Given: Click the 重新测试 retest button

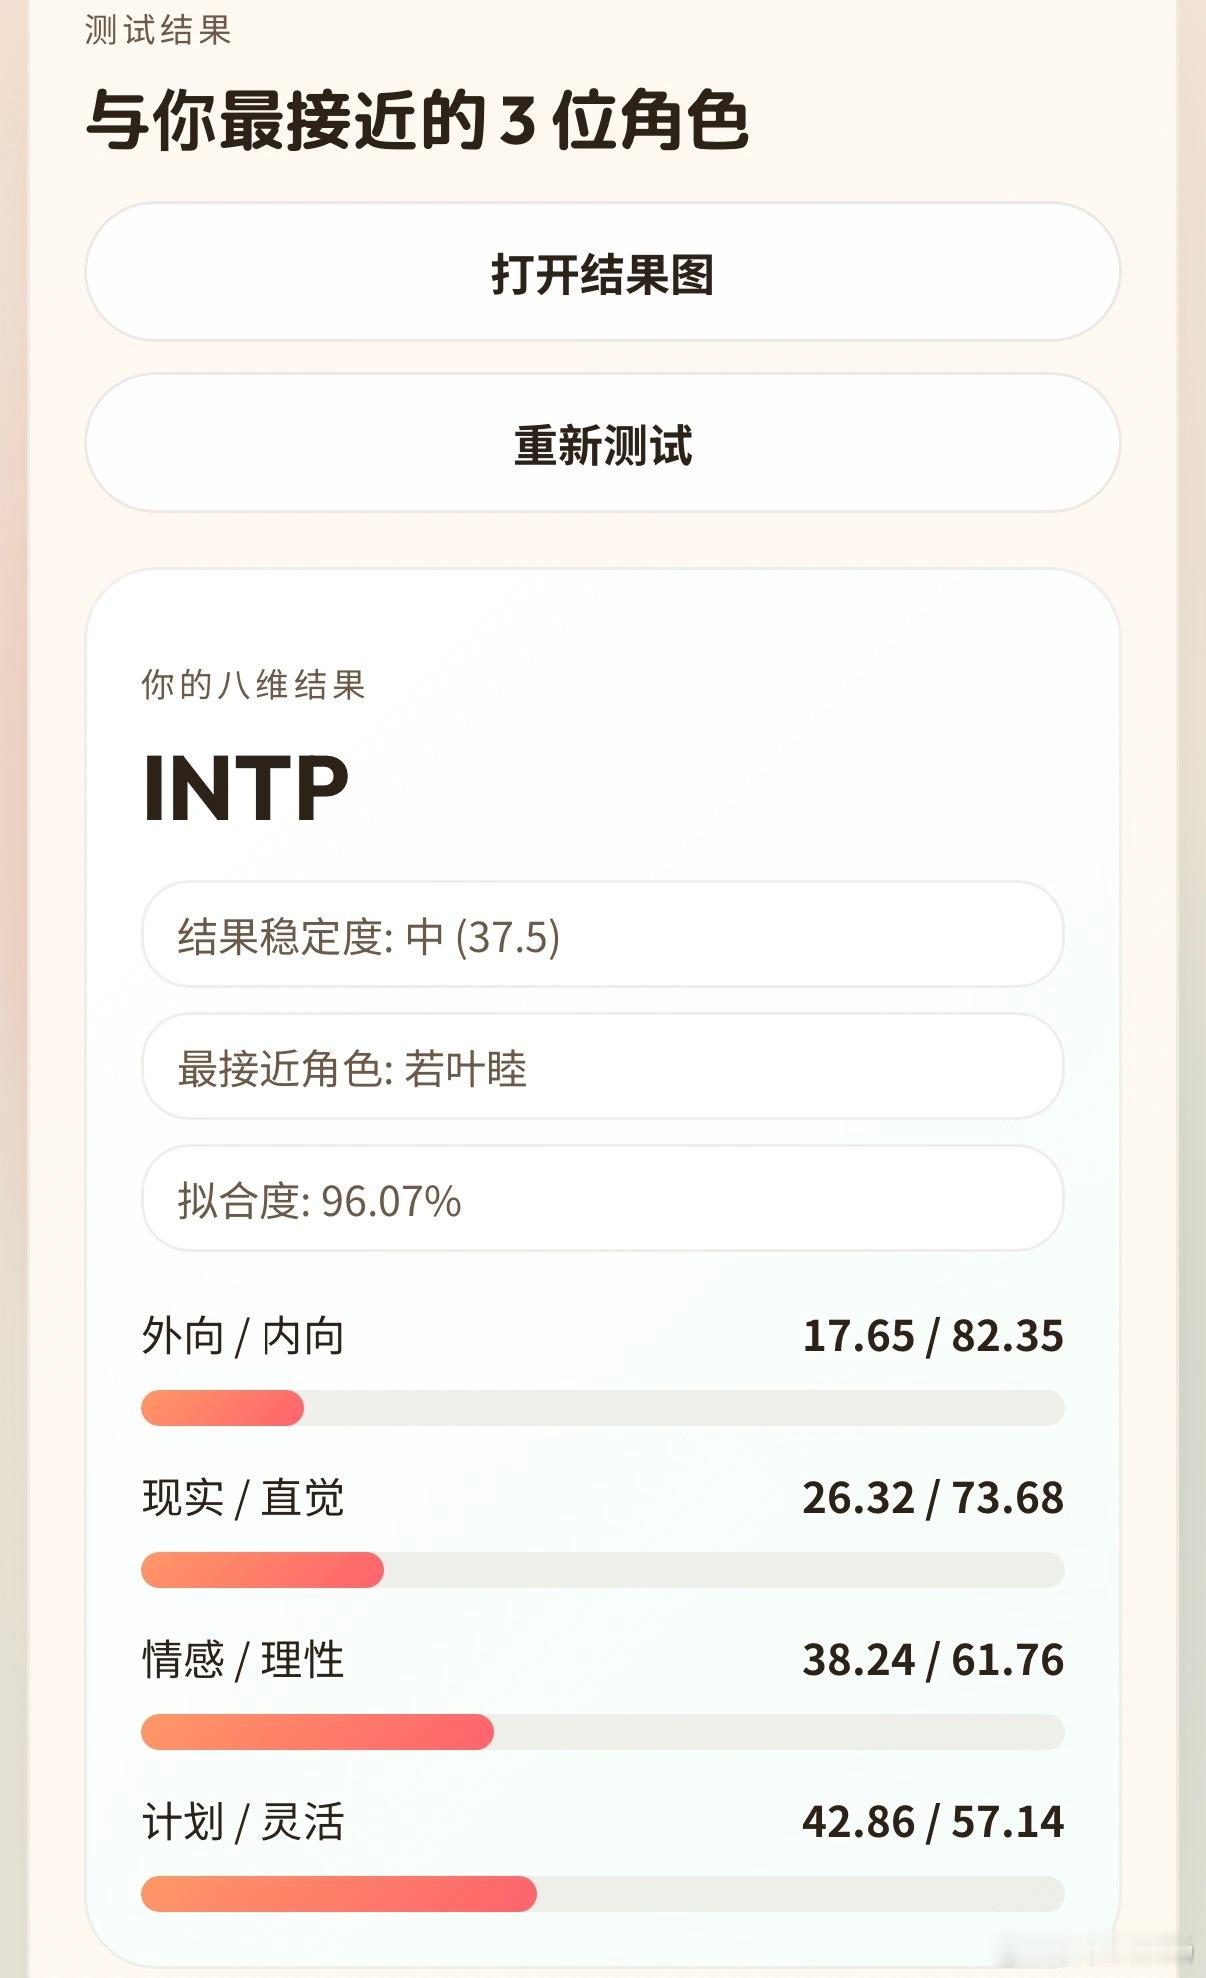Looking at the screenshot, I should pyautogui.click(x=602, y=443).
